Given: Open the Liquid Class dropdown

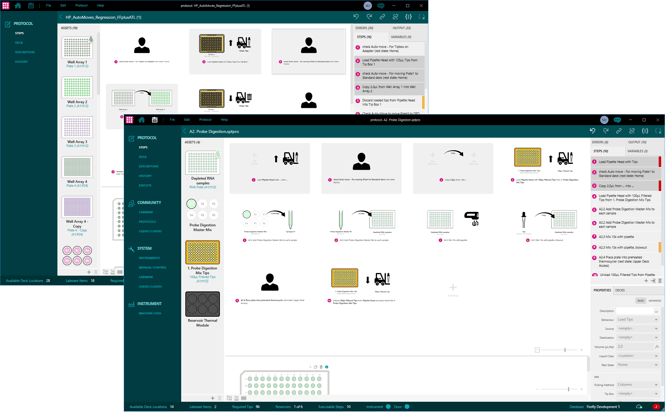Looking at the screenshot, I should coord(637,356).
